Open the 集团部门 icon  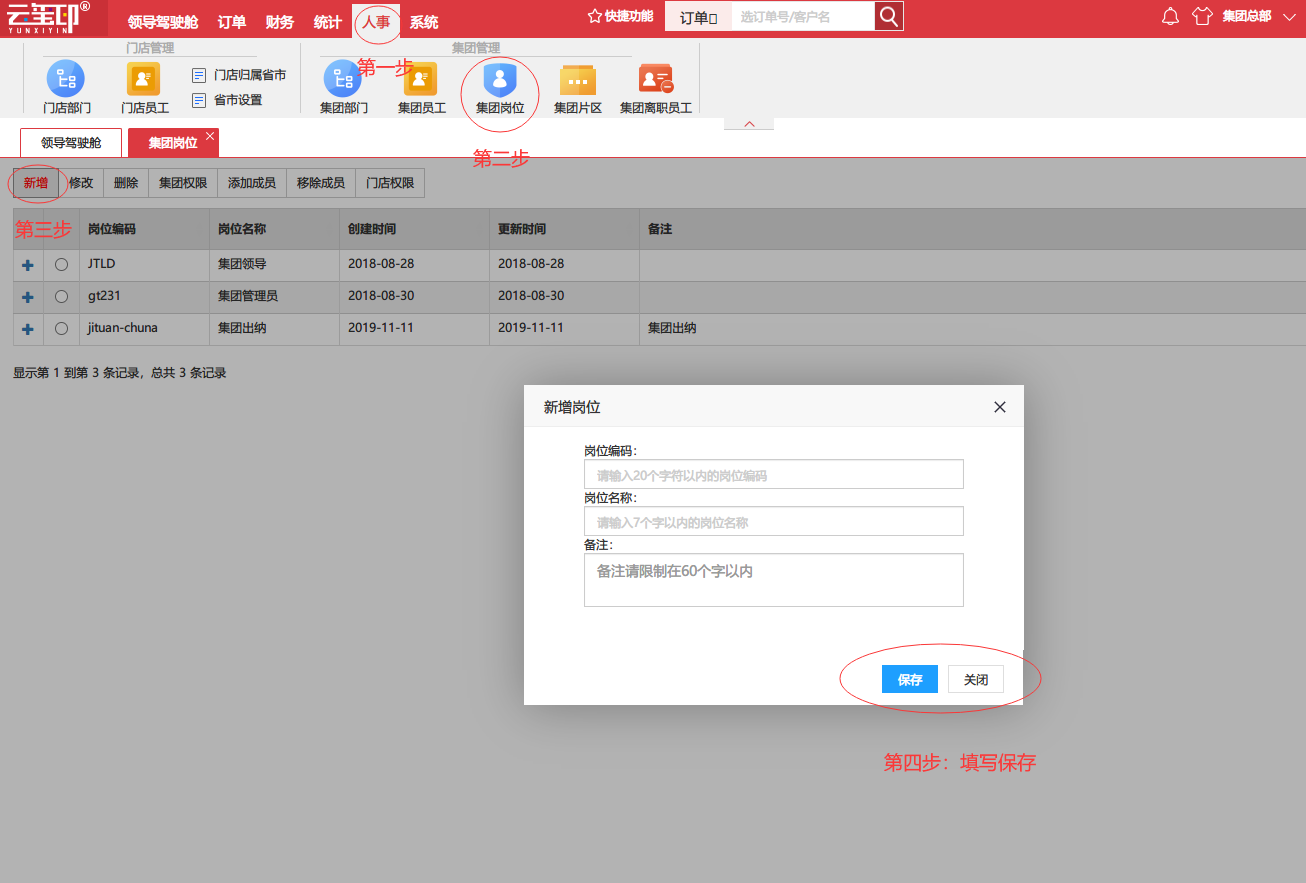(x=343, y=79)
